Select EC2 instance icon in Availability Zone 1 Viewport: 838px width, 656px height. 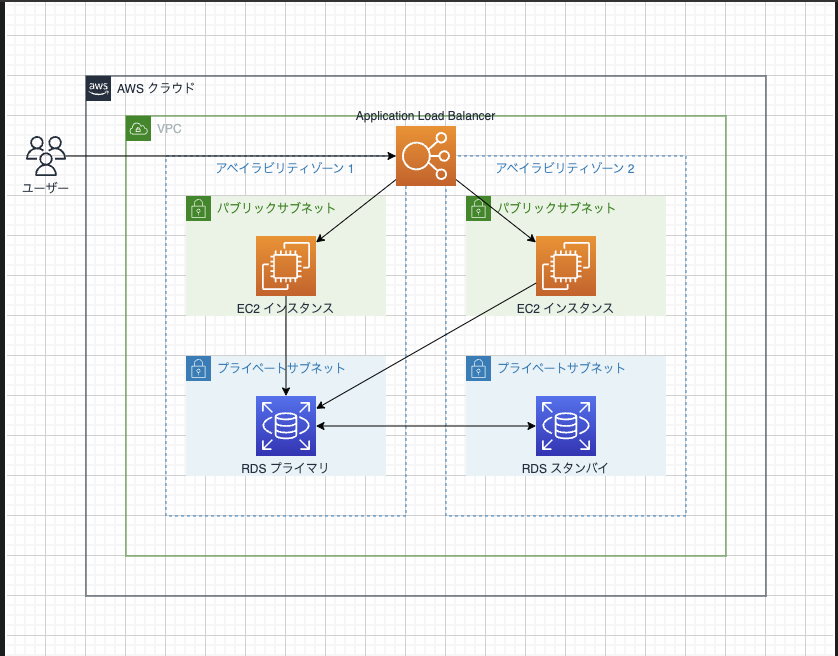286,266
